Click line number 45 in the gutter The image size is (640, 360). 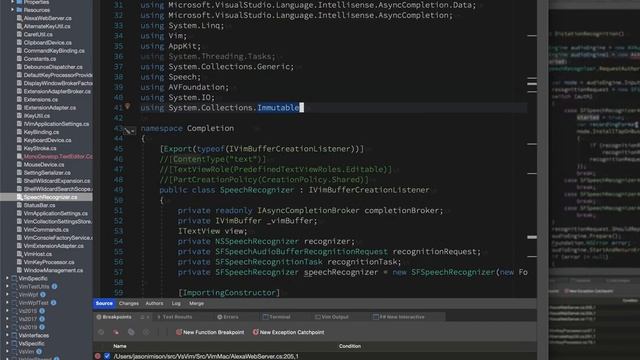click(x=118, y=149)
